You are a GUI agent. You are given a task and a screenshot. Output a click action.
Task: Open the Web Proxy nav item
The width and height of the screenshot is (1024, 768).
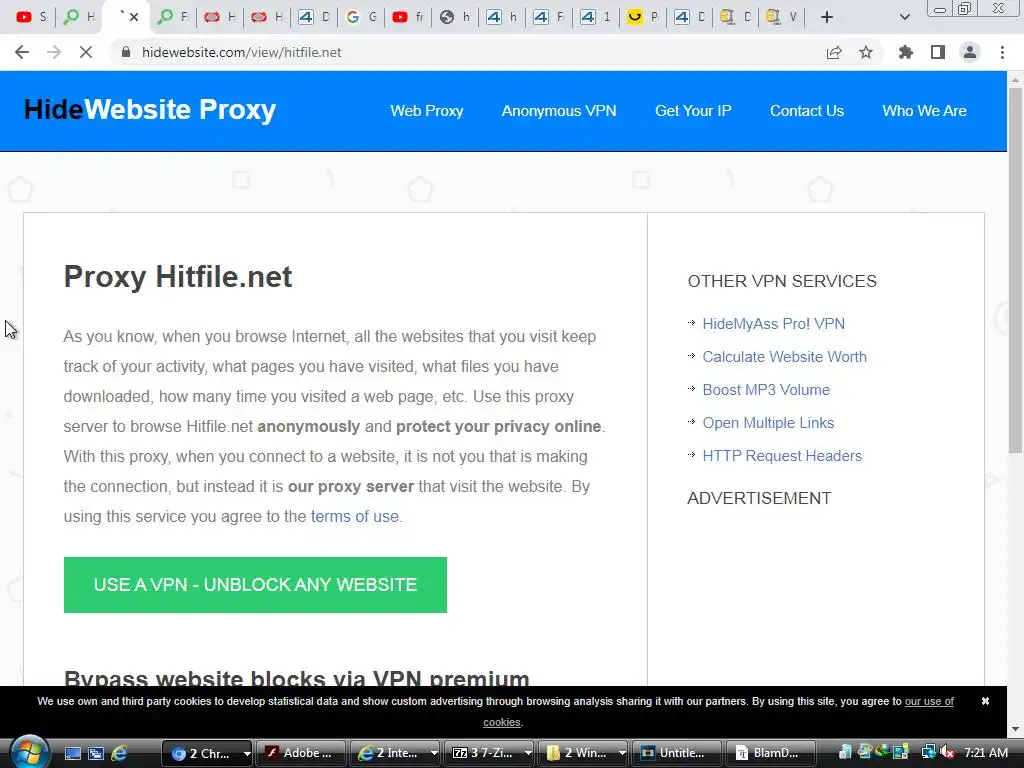click(x=426, y=111)
